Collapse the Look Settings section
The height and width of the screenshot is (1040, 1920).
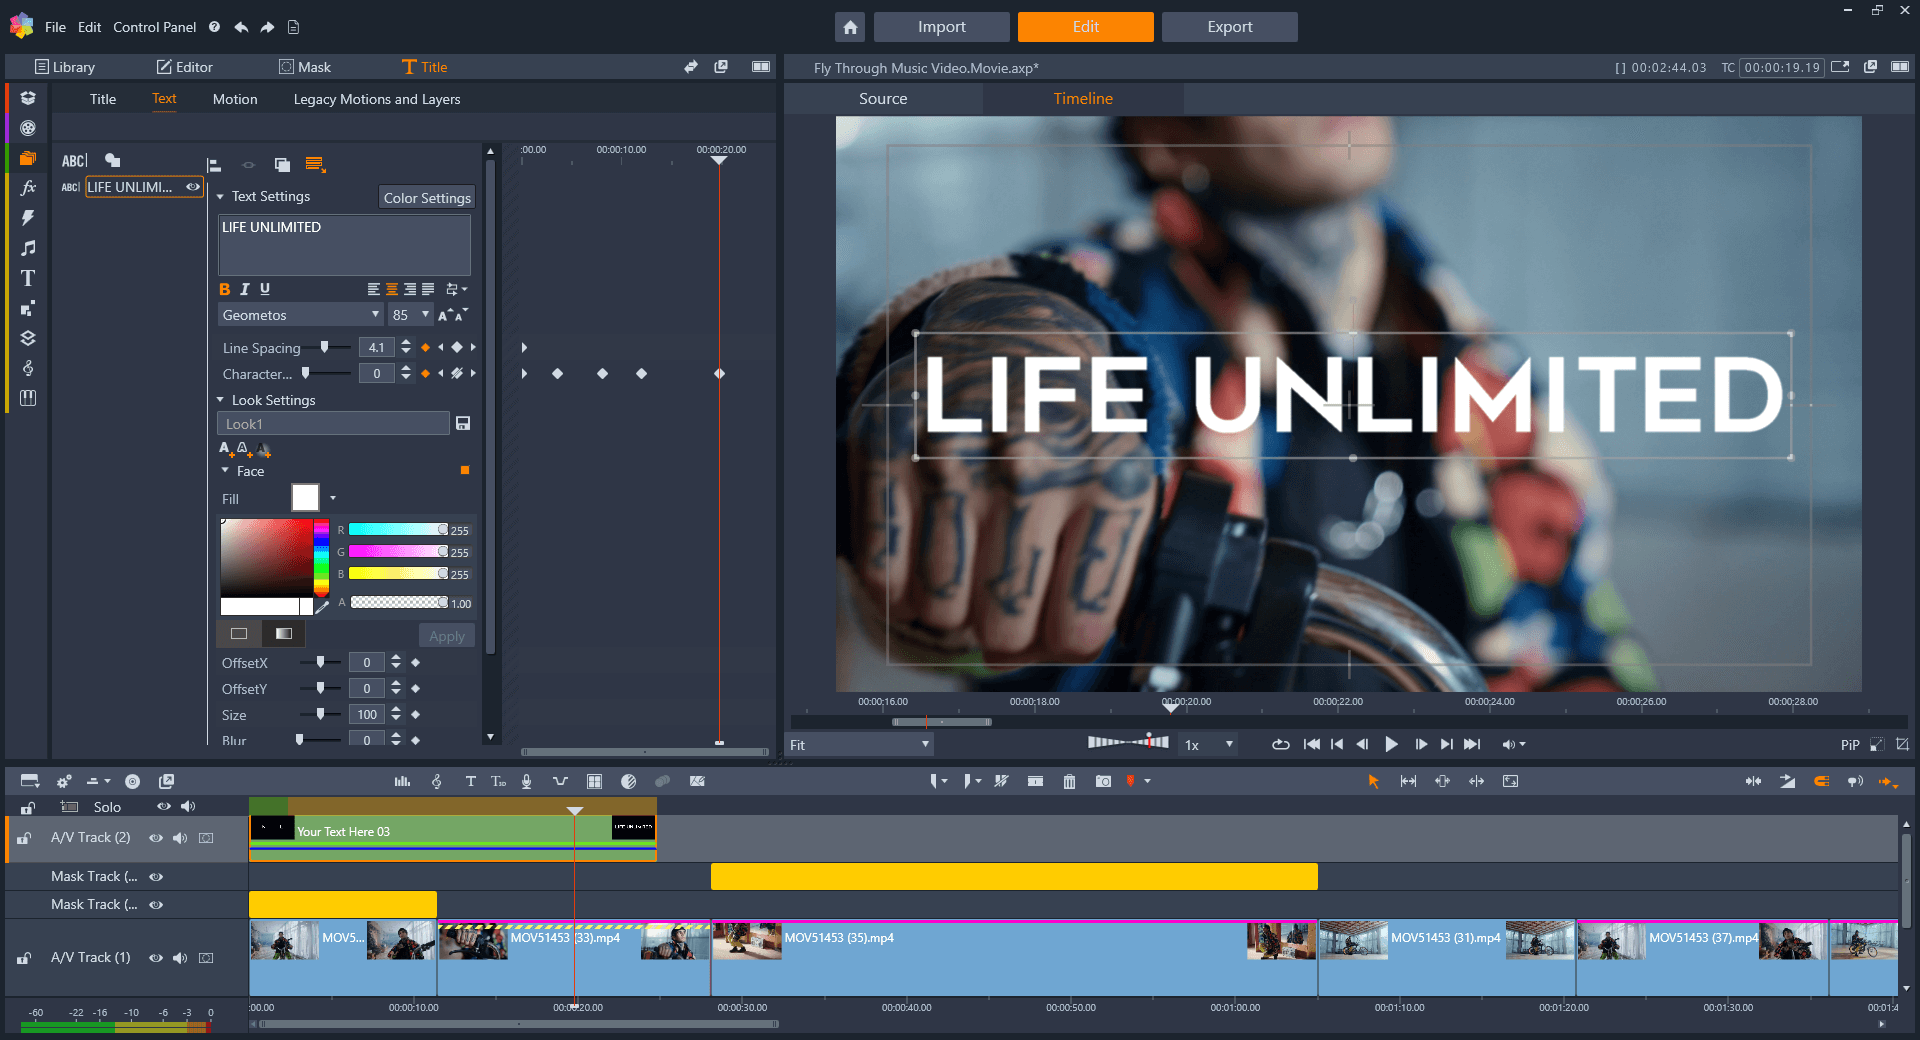tap(221, 399)
